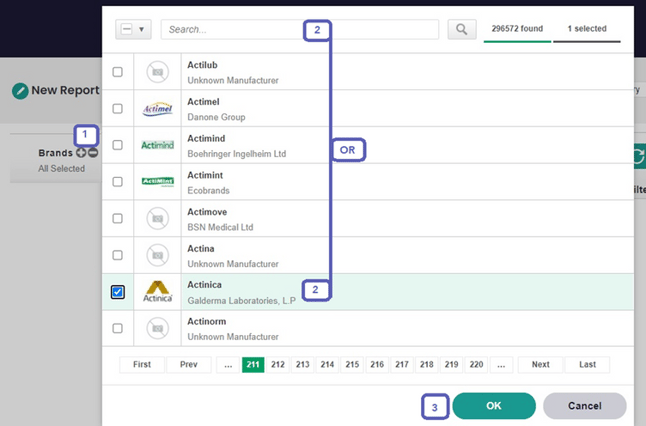Viewport: 646px width, 426px height.
Task: Go to page 220
Action: click(x=476, y=365)
